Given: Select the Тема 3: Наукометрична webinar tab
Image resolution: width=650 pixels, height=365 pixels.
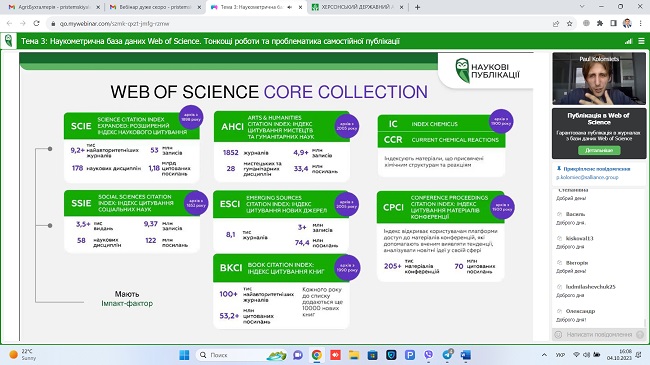Looking at the screenshot, I should pyautogui.click(x=257, y=7).
